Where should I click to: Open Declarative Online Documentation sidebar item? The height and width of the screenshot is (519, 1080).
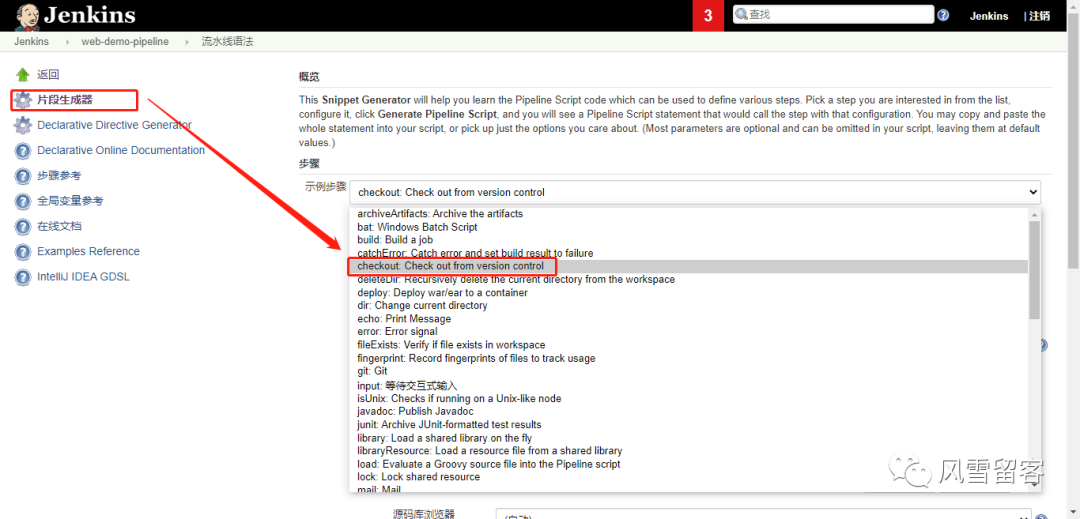(121, 150)
